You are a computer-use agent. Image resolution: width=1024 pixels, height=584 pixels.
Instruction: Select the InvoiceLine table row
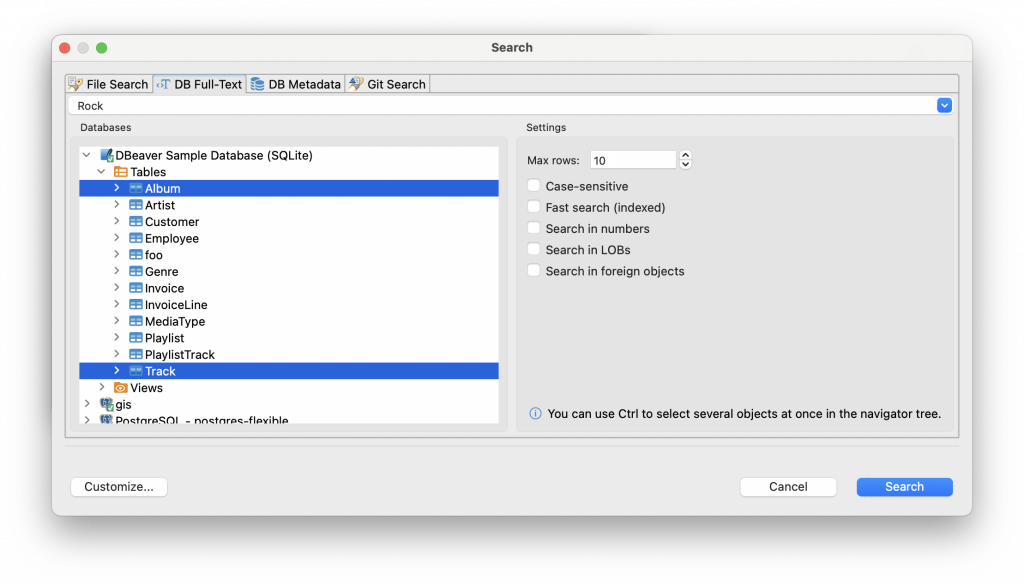pyautogui.click(x=289, y=304)
